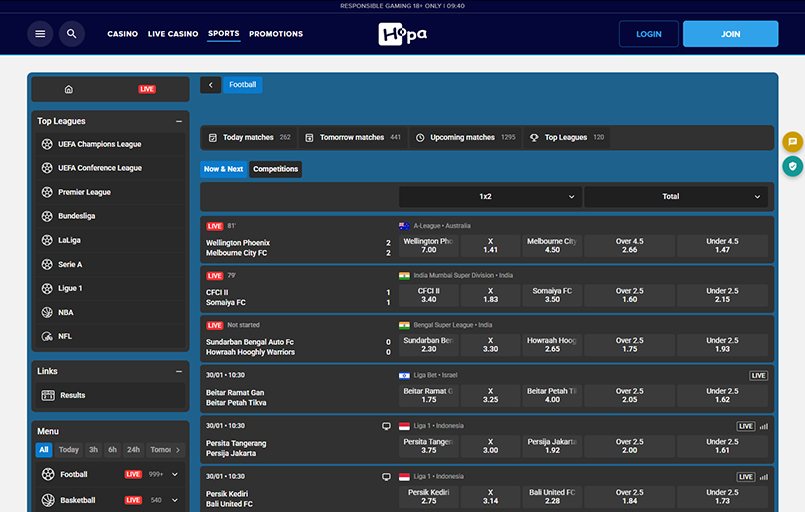Switch to the Now & Next tab
The height and width of the screenshot is (512, 805).
point(223,169)
